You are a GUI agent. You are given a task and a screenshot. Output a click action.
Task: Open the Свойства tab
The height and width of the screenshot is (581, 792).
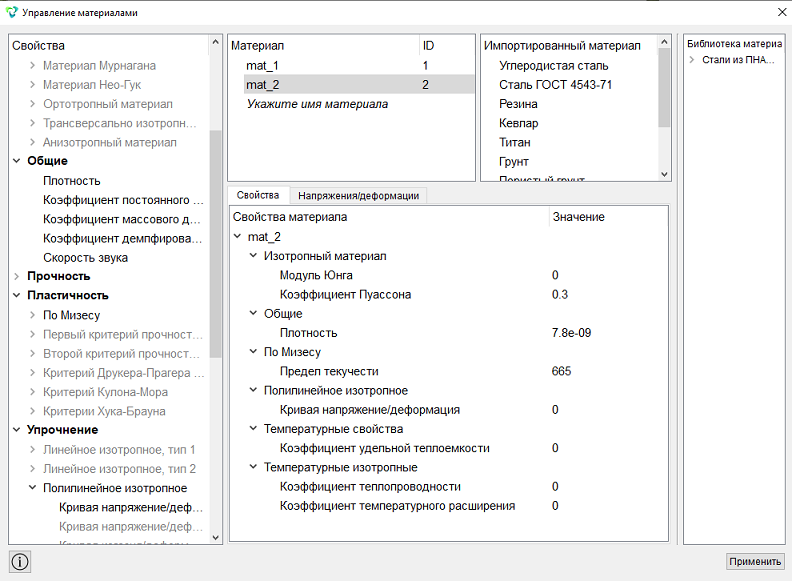click(258, 195)
